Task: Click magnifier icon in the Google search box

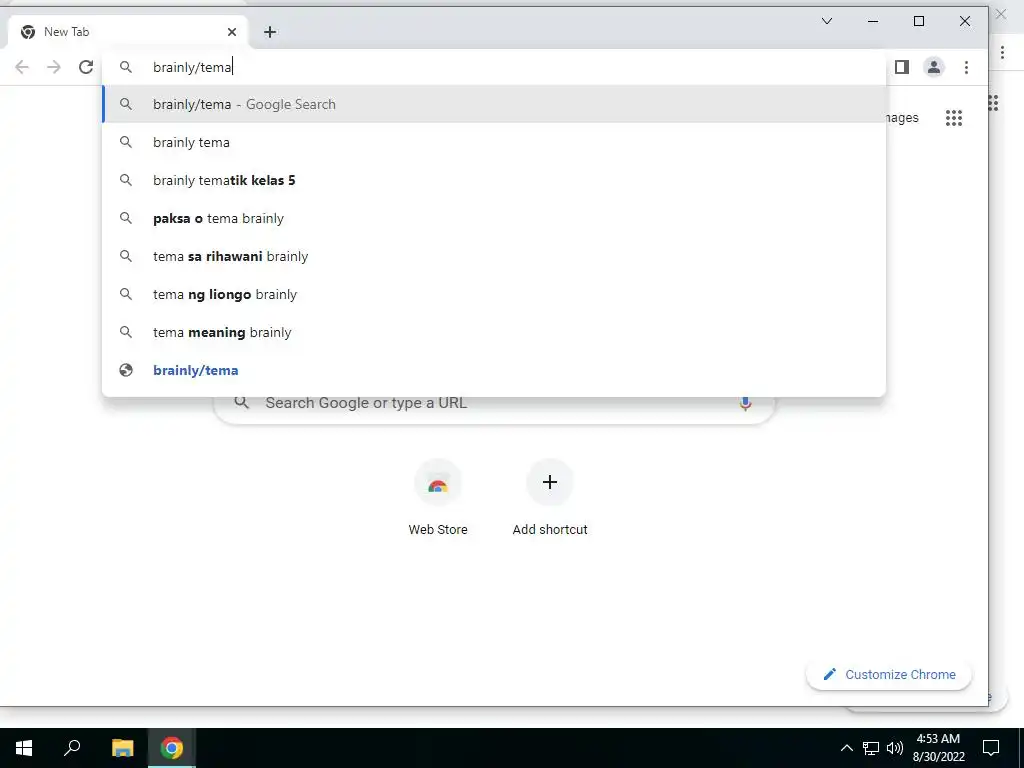Action: point(242,403)
